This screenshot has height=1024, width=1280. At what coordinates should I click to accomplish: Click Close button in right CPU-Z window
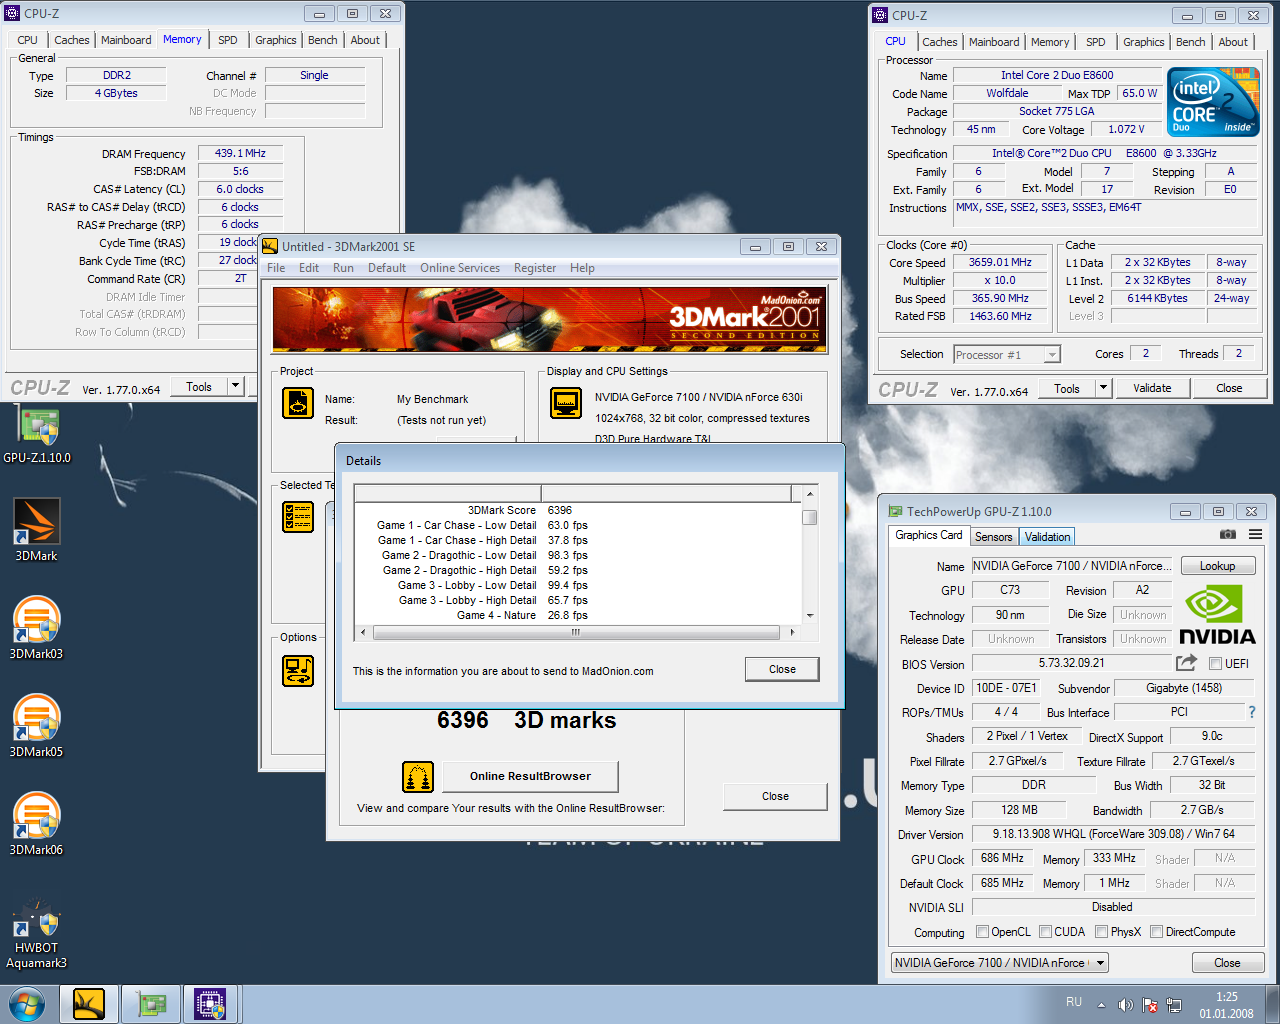(x=1229, y=388)
